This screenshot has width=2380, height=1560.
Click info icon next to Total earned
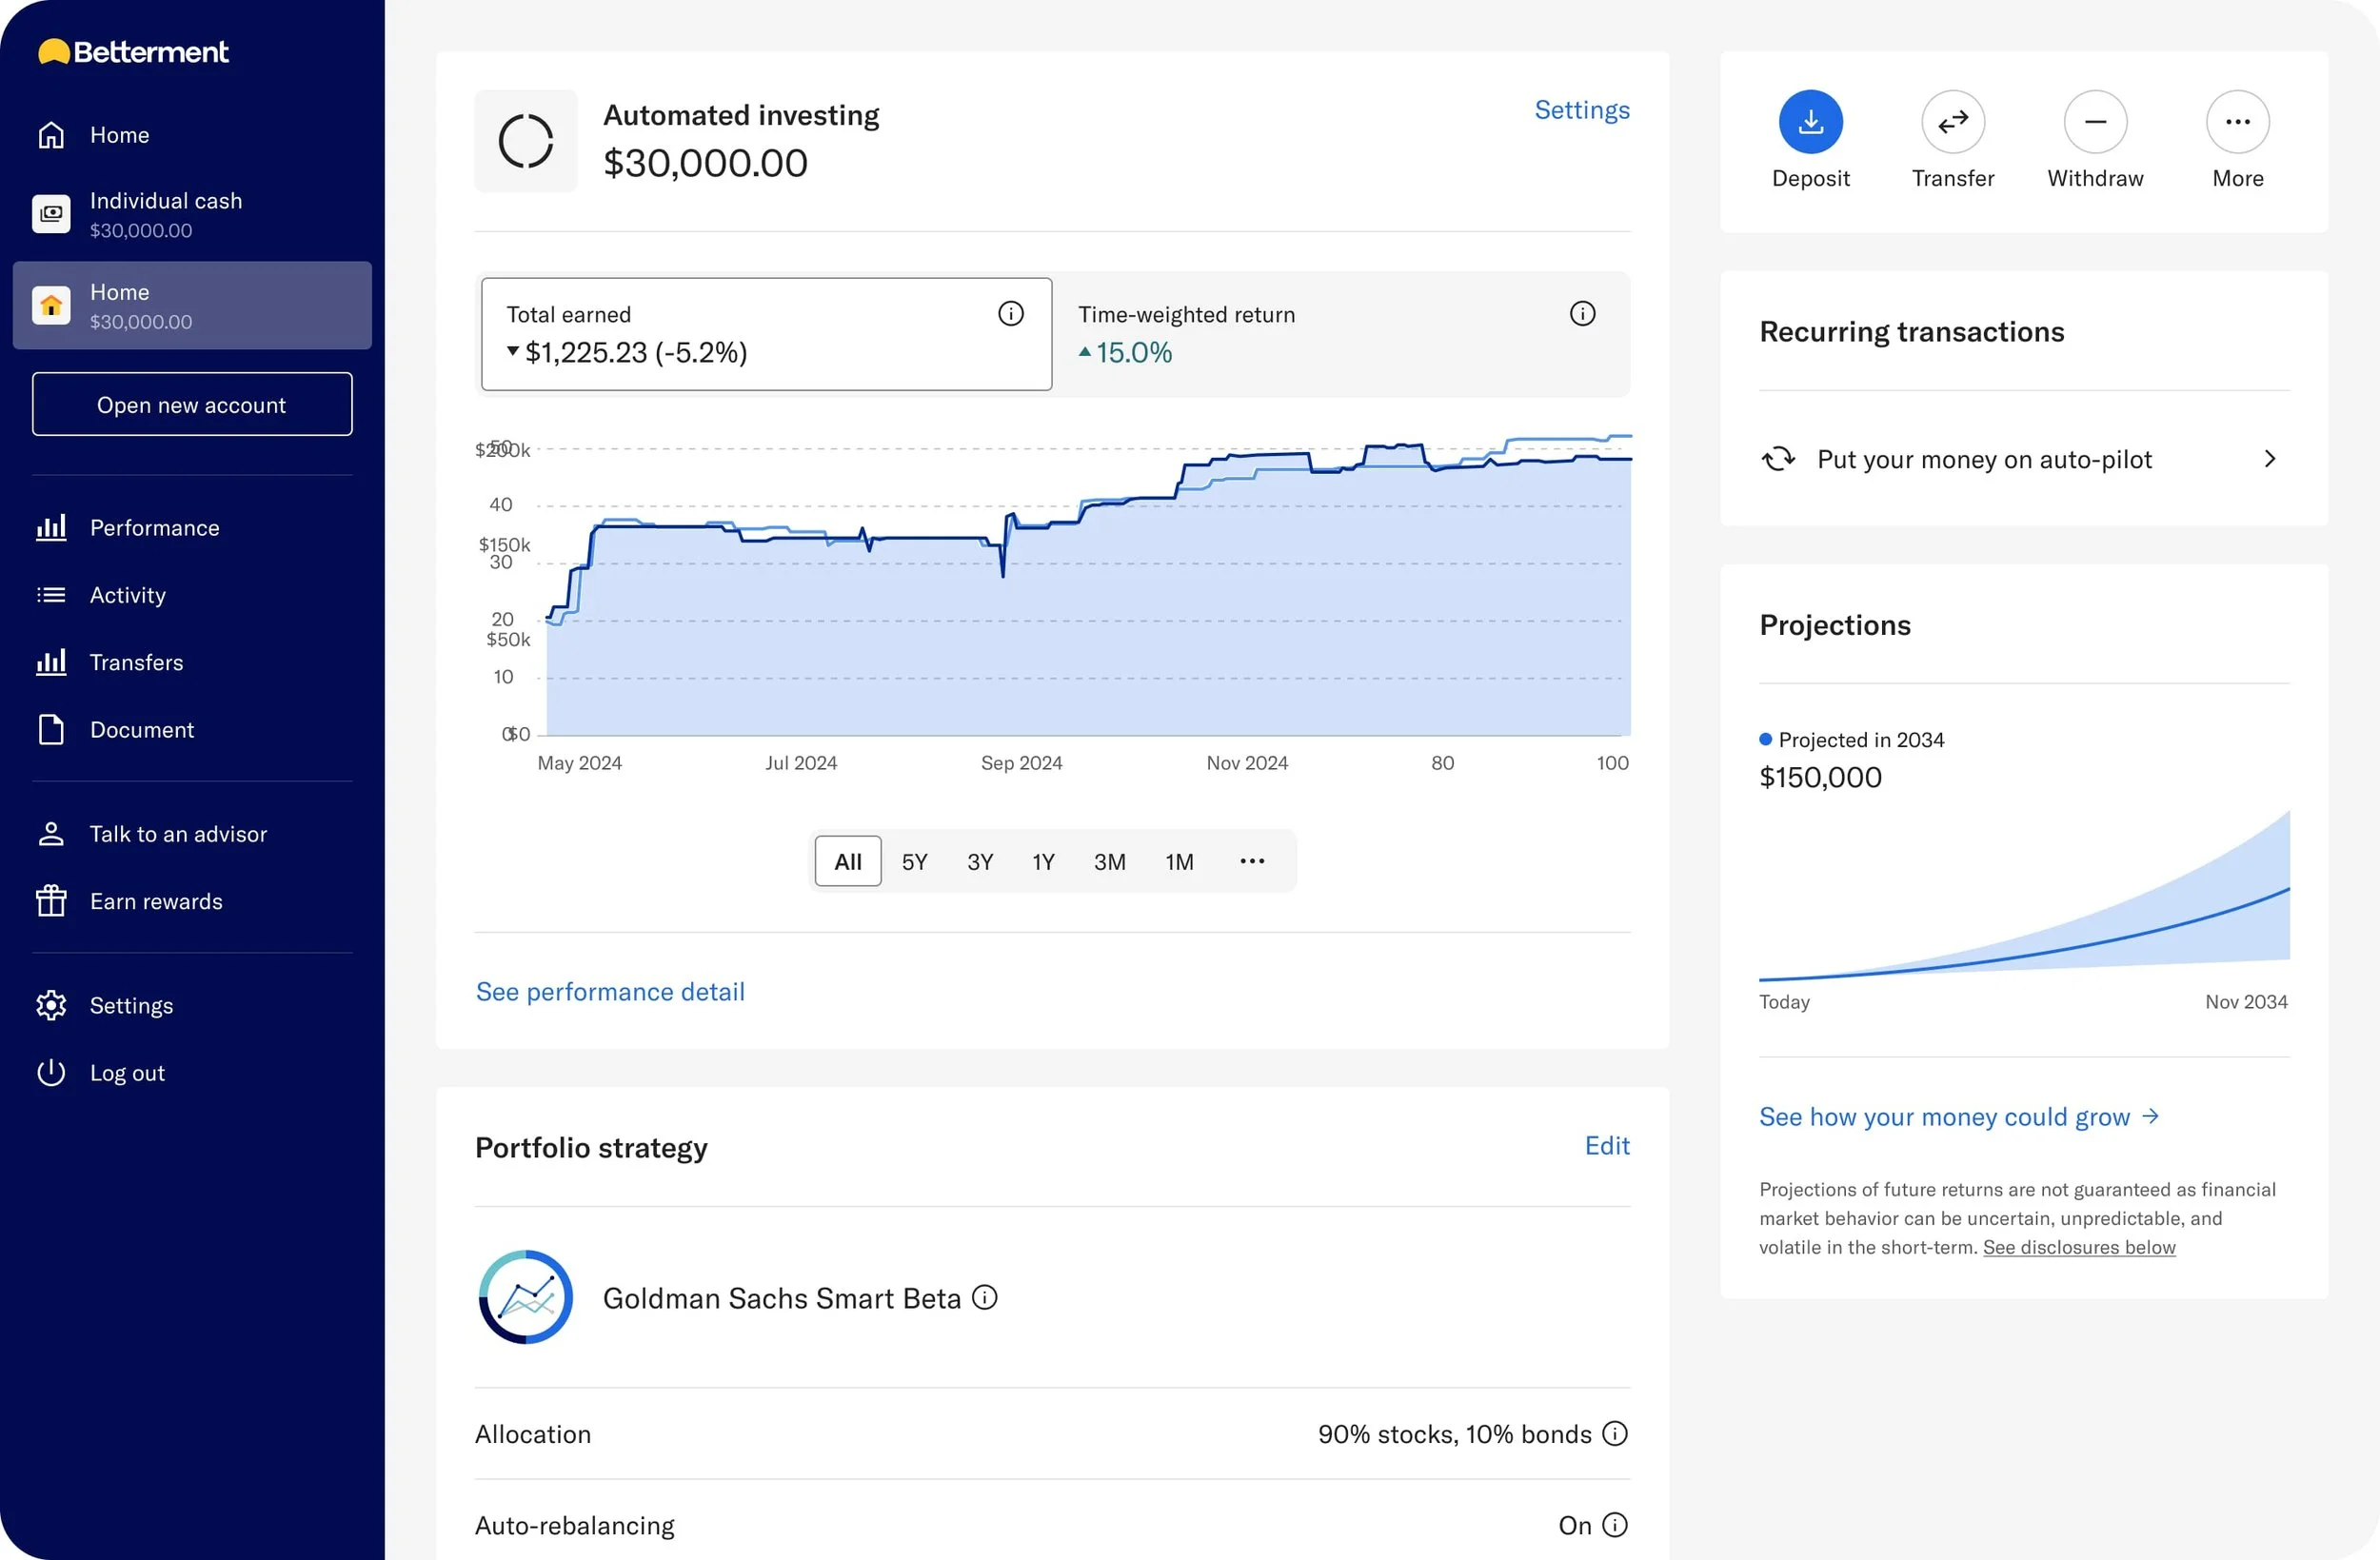tap(1011, 314)
